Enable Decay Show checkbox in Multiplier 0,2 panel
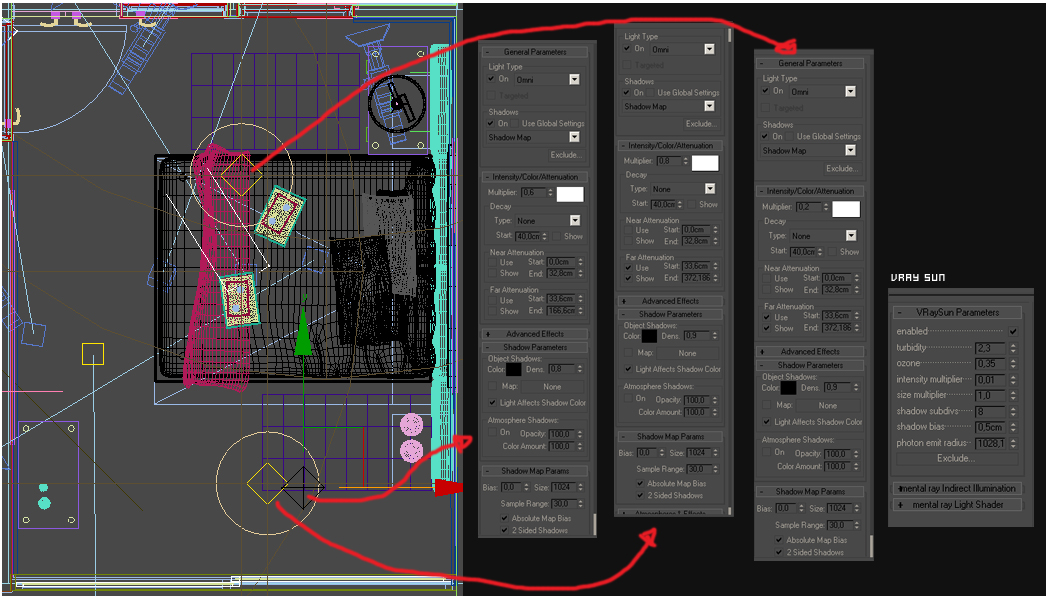This screenshot has width=1049, height=598. [x=832, y=252]
